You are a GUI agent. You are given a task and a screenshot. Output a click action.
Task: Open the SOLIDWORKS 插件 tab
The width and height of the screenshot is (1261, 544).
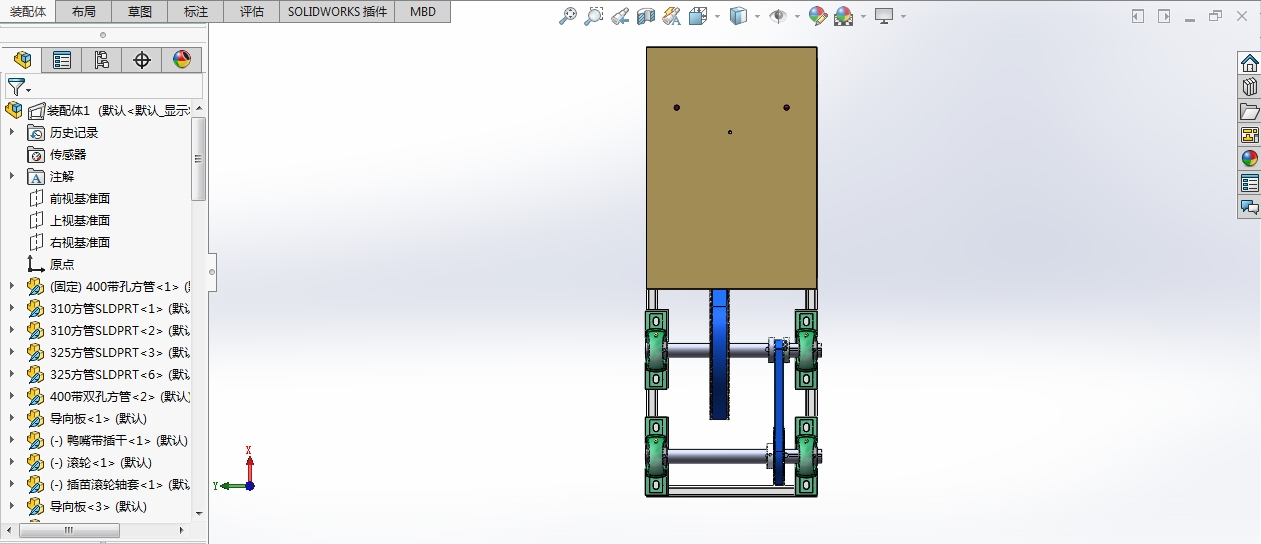[x=338, y=12]
